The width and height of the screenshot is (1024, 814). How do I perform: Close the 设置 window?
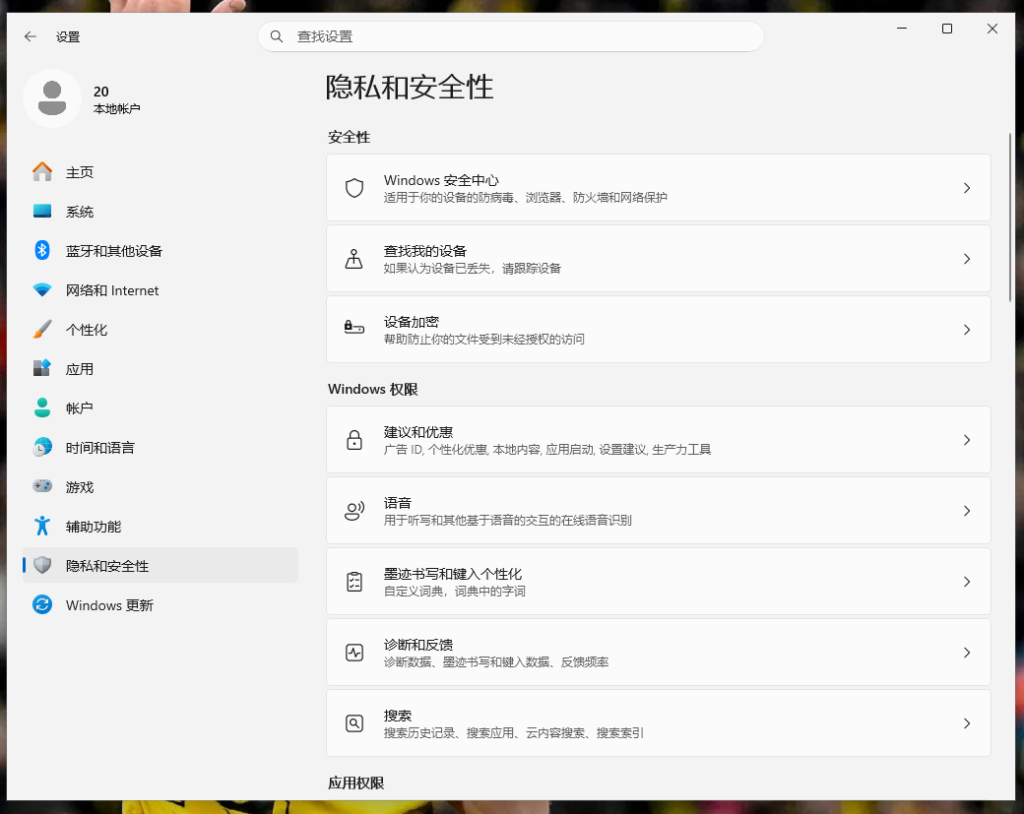pos(992,29)
